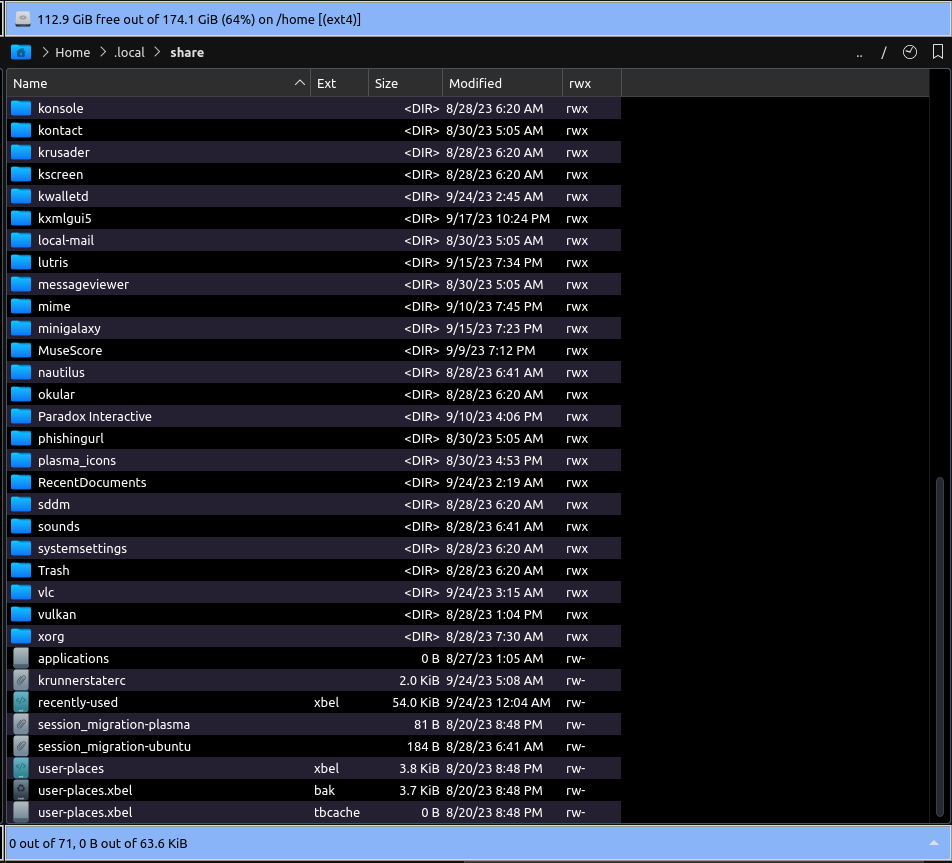This screenshot has height=863, width=952.
Task: Select the vulkan folder row
Action: click(314, 614)
